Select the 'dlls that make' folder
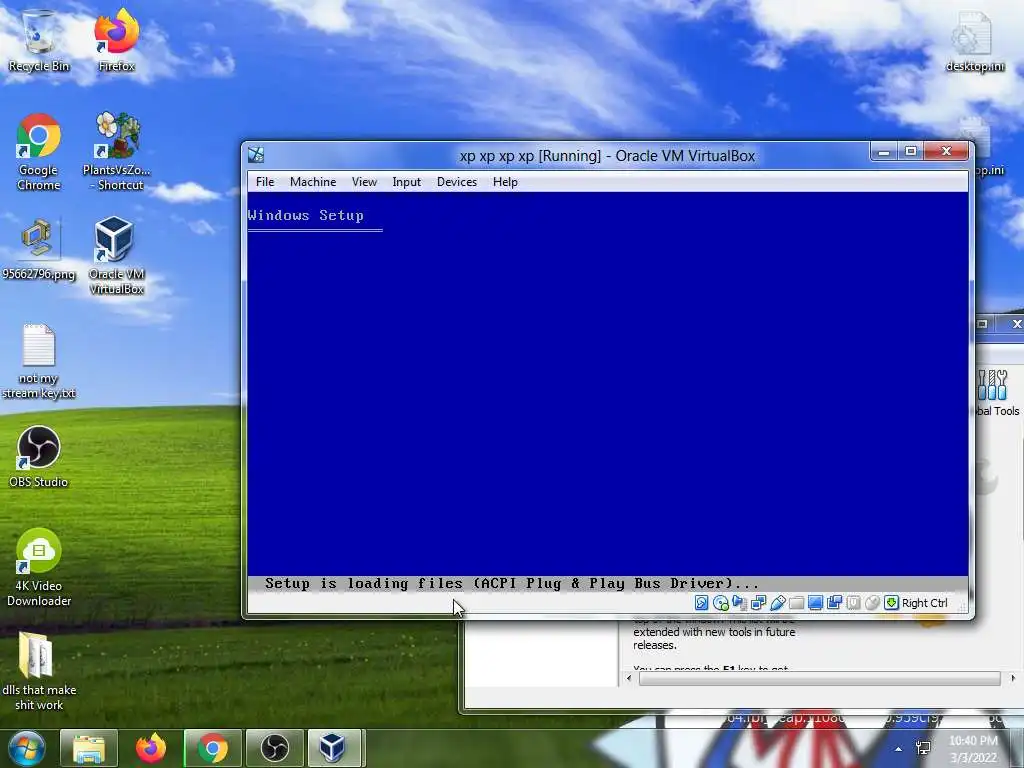The image size is (1024, 768). pyautogui.click(x=39, y=671)
